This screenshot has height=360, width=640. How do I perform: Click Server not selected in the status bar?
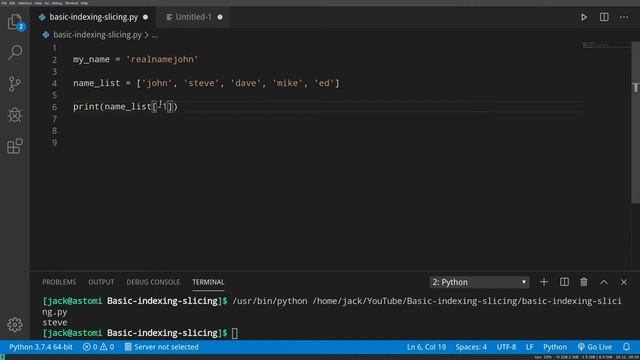(x=162, y=347)
